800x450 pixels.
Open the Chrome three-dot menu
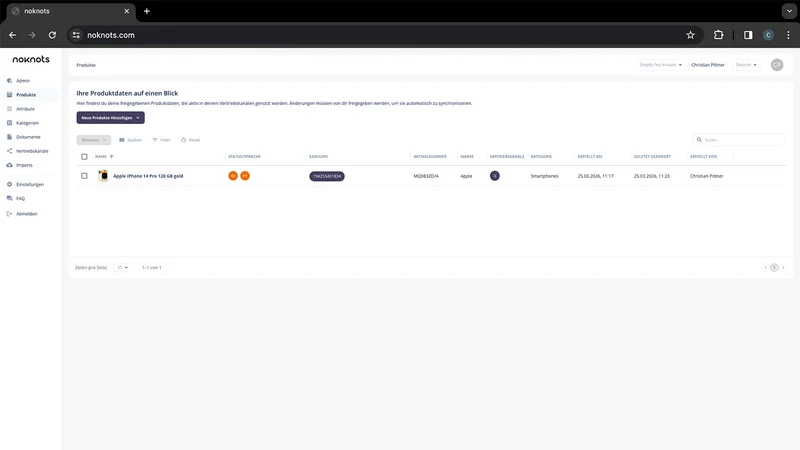(x=788, y=35)
